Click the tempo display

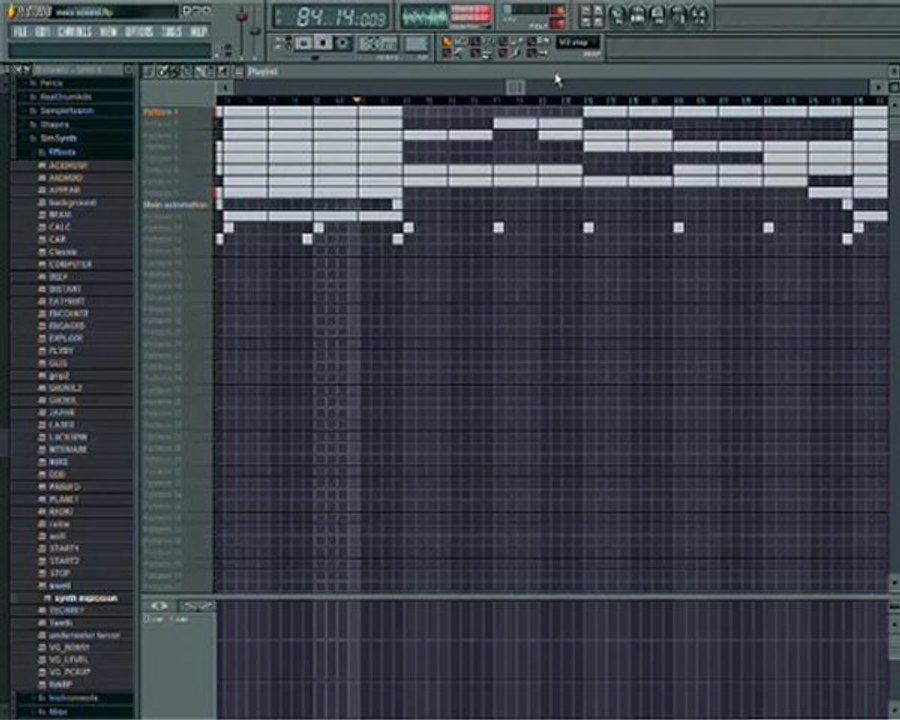(x=378, y=43)
